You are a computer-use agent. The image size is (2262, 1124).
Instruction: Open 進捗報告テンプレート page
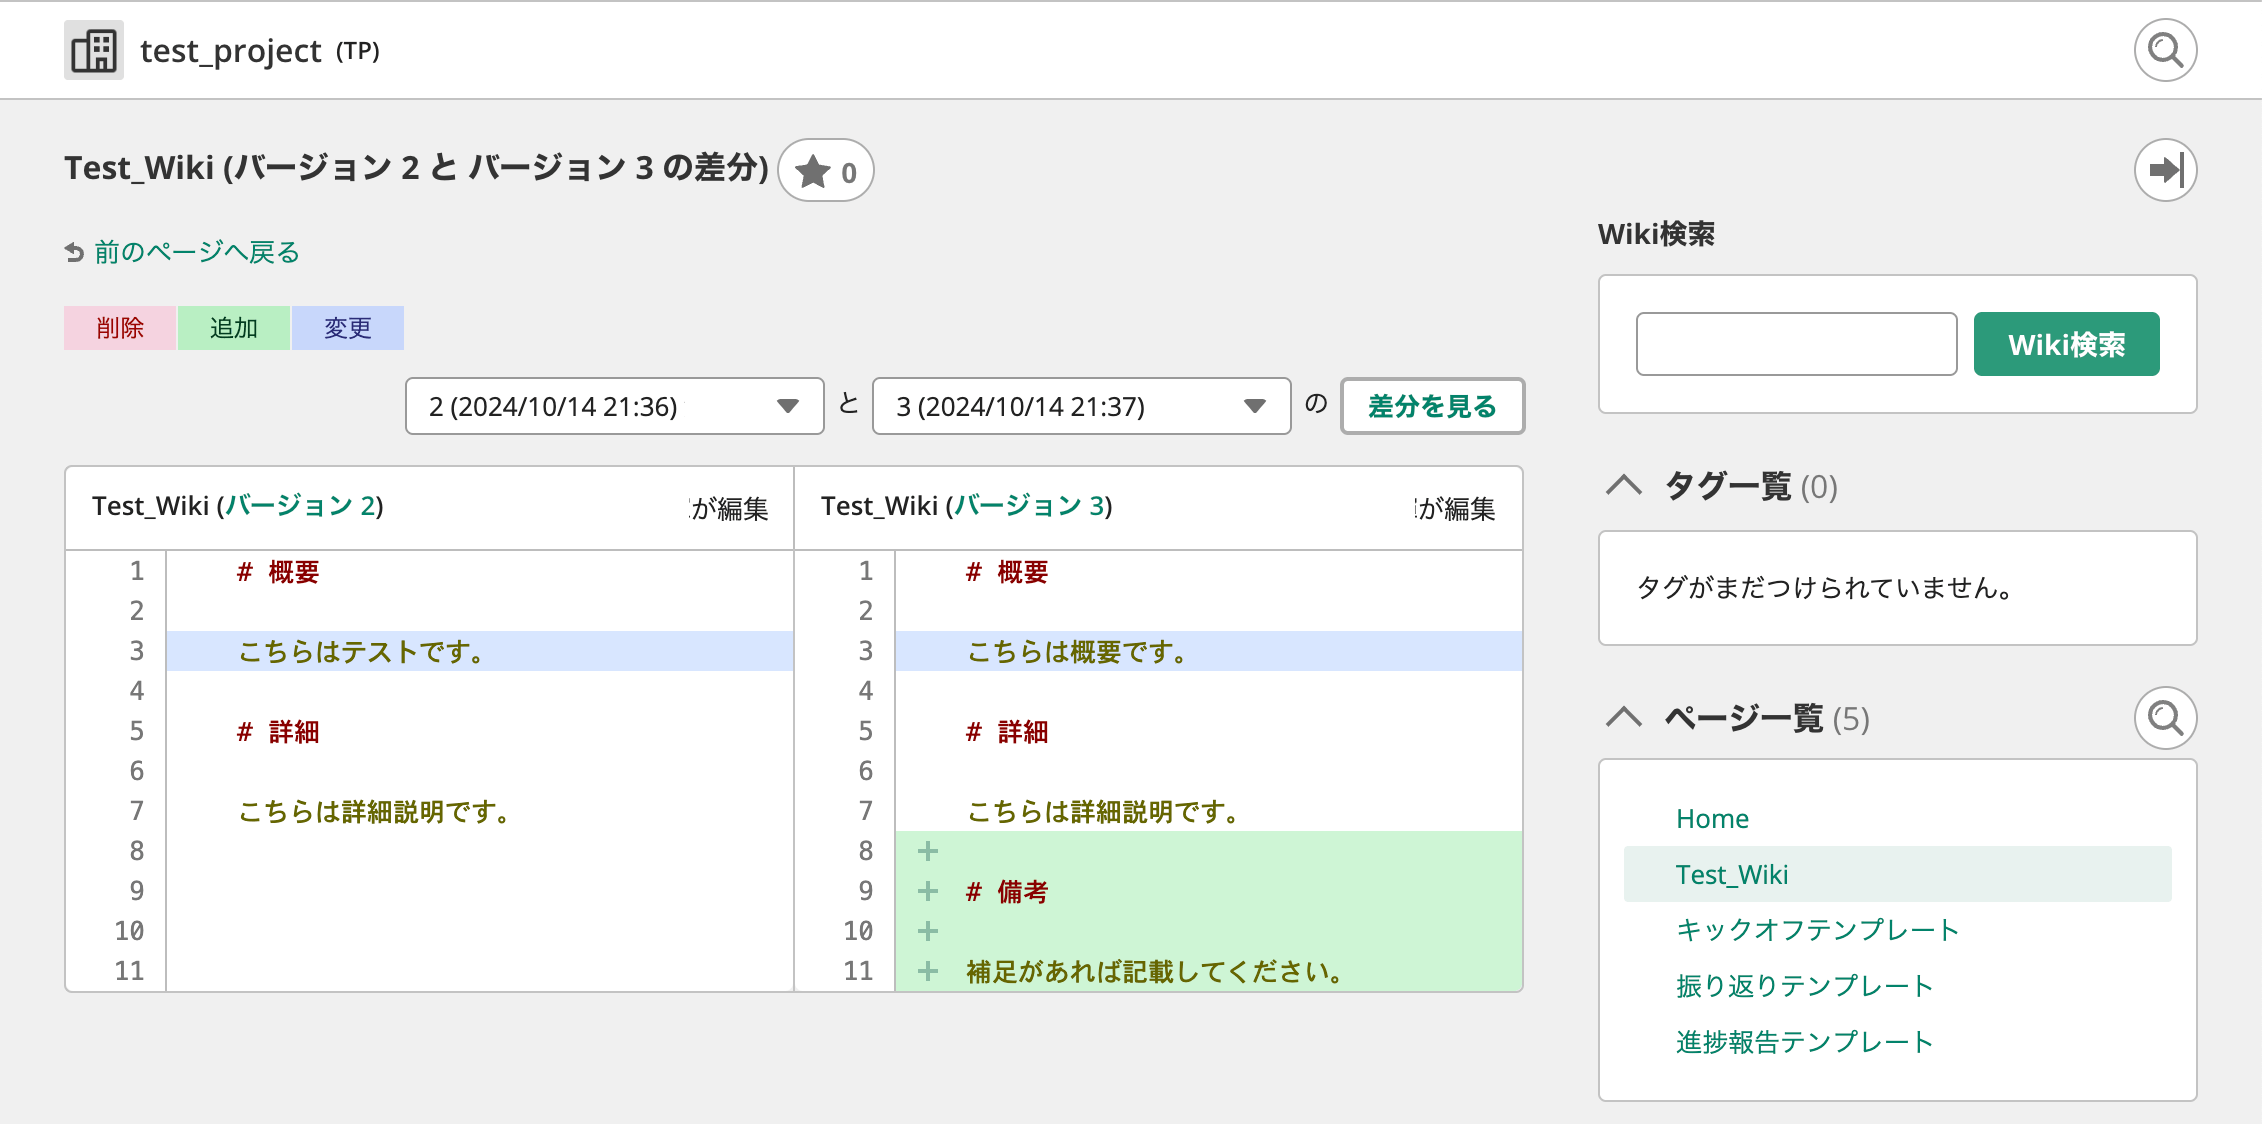tap(1804, 1042)
